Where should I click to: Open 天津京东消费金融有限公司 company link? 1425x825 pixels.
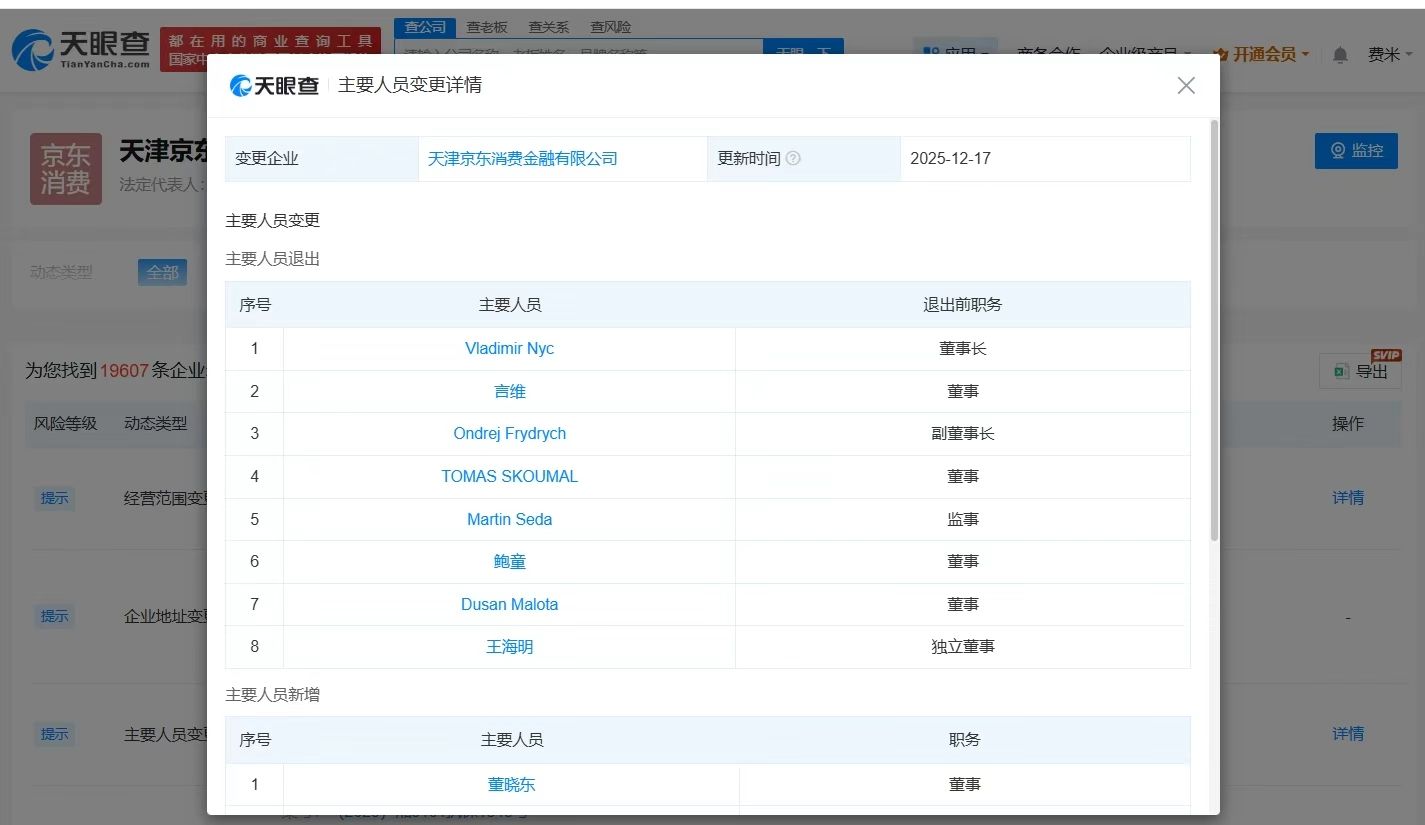coord(522,159)
